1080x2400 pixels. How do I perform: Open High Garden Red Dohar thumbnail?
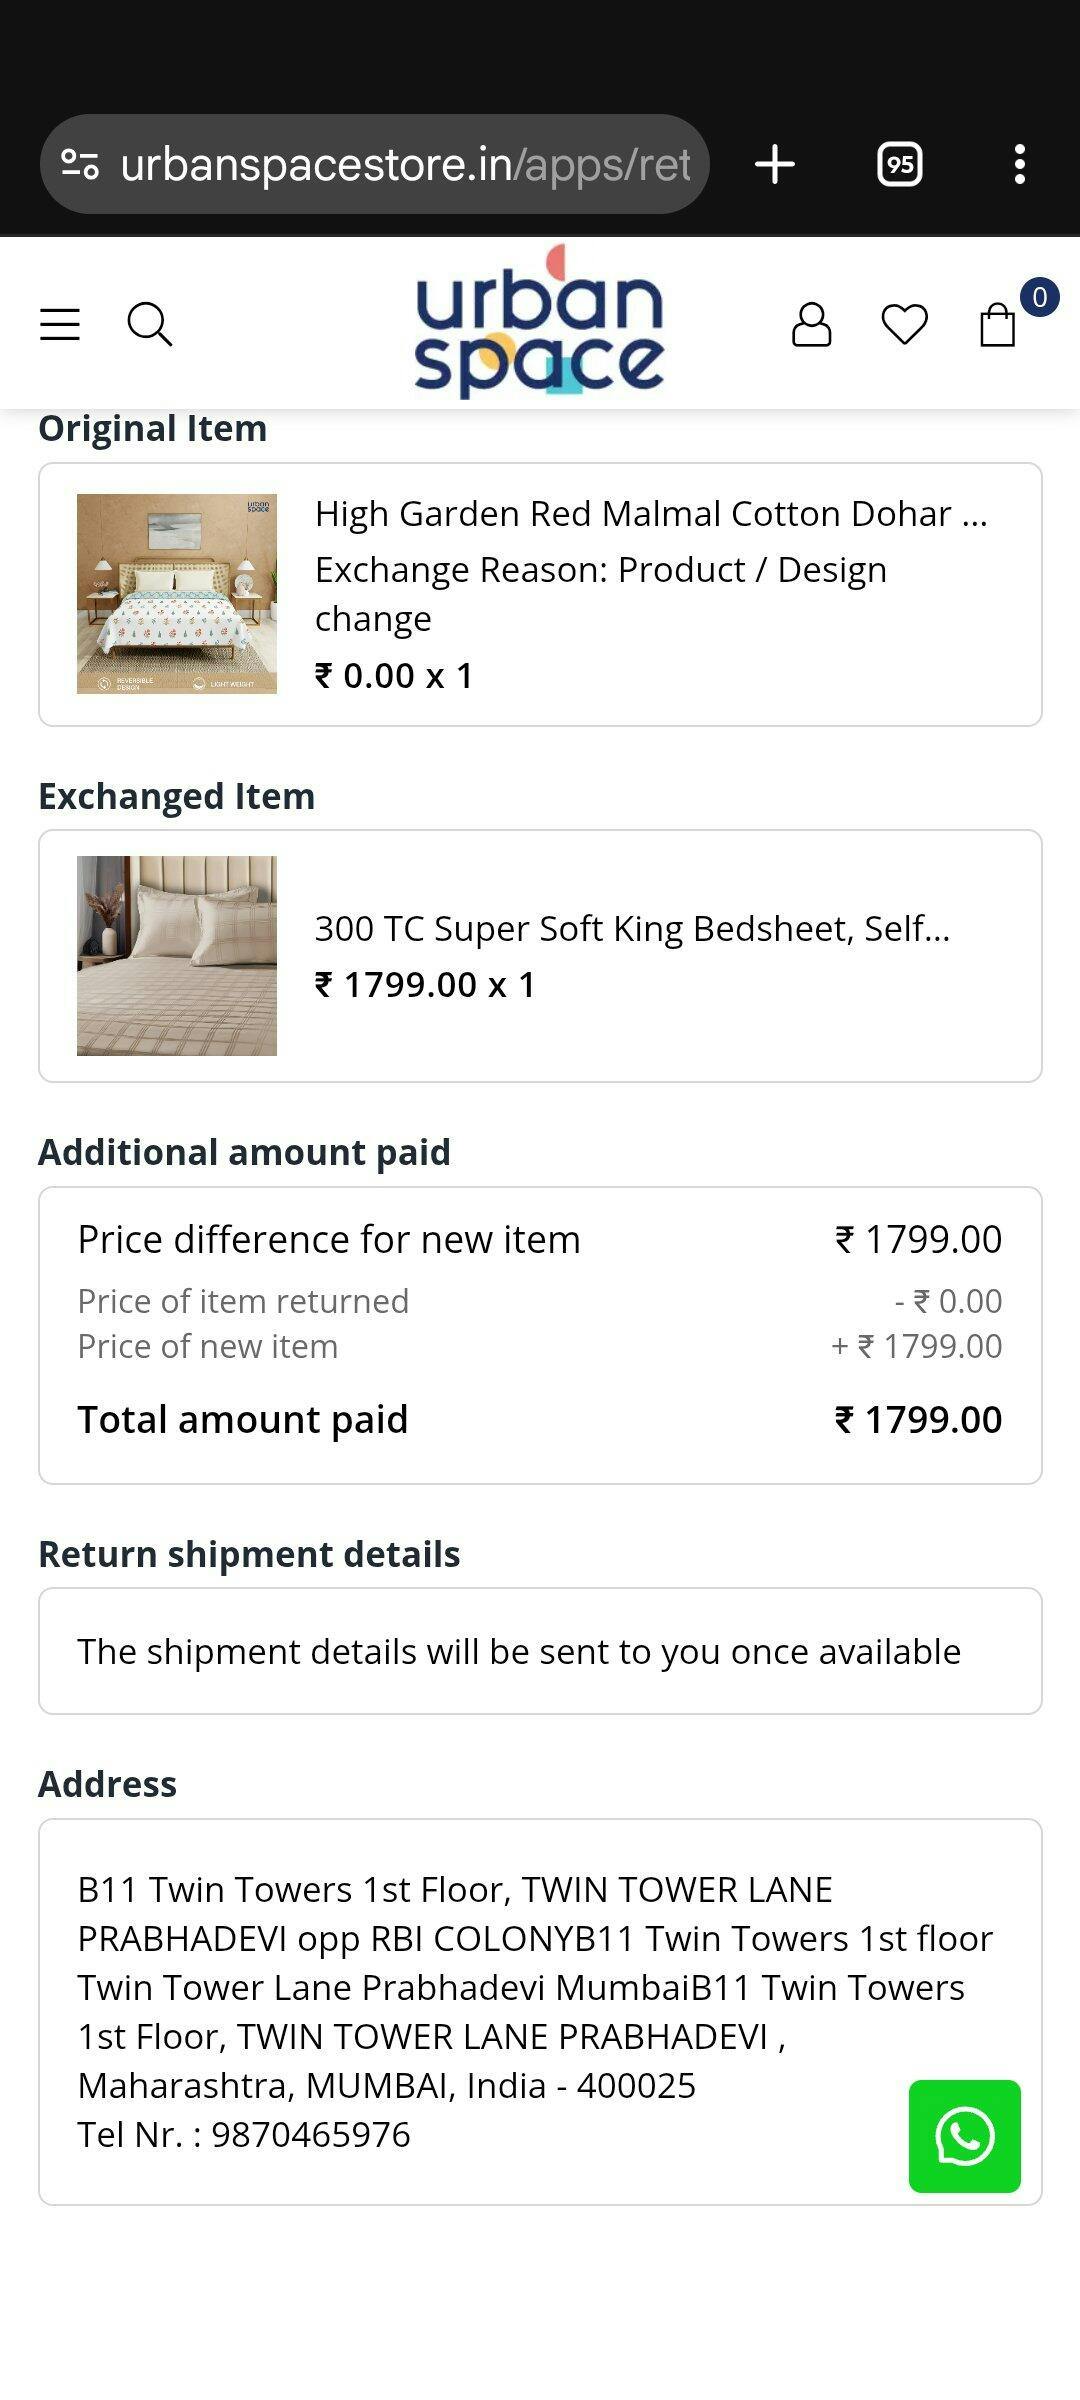tap(177, 594)
